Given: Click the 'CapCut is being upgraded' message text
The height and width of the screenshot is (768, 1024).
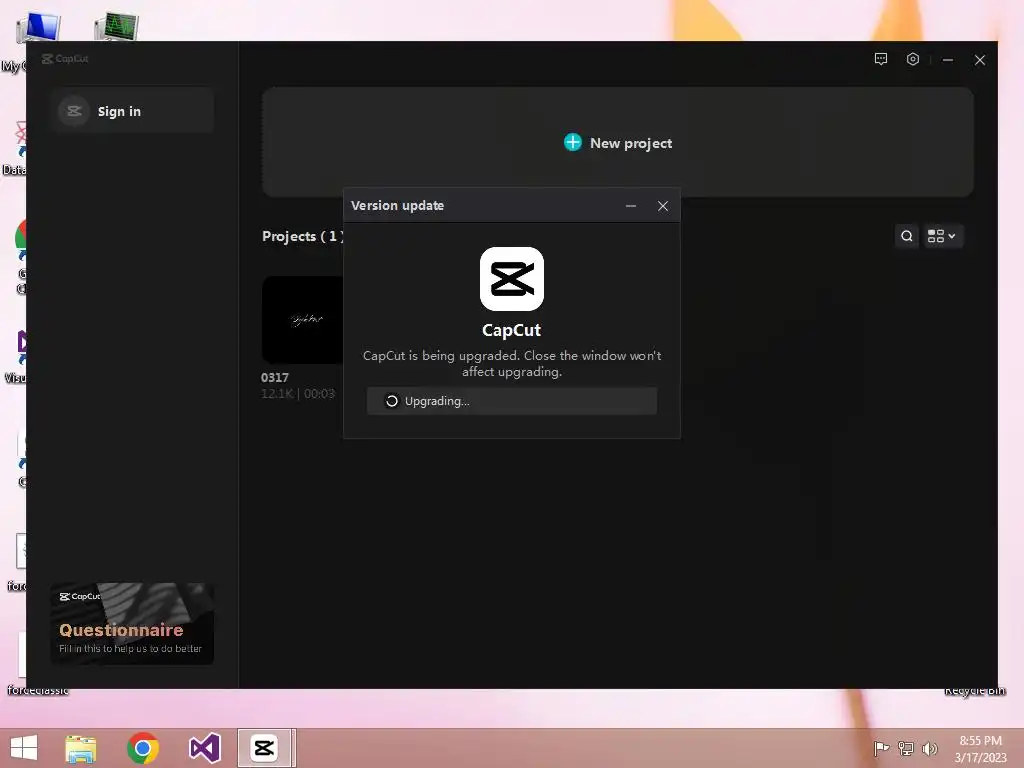Looking at the screenshot, I should click(x=512, y=364).
